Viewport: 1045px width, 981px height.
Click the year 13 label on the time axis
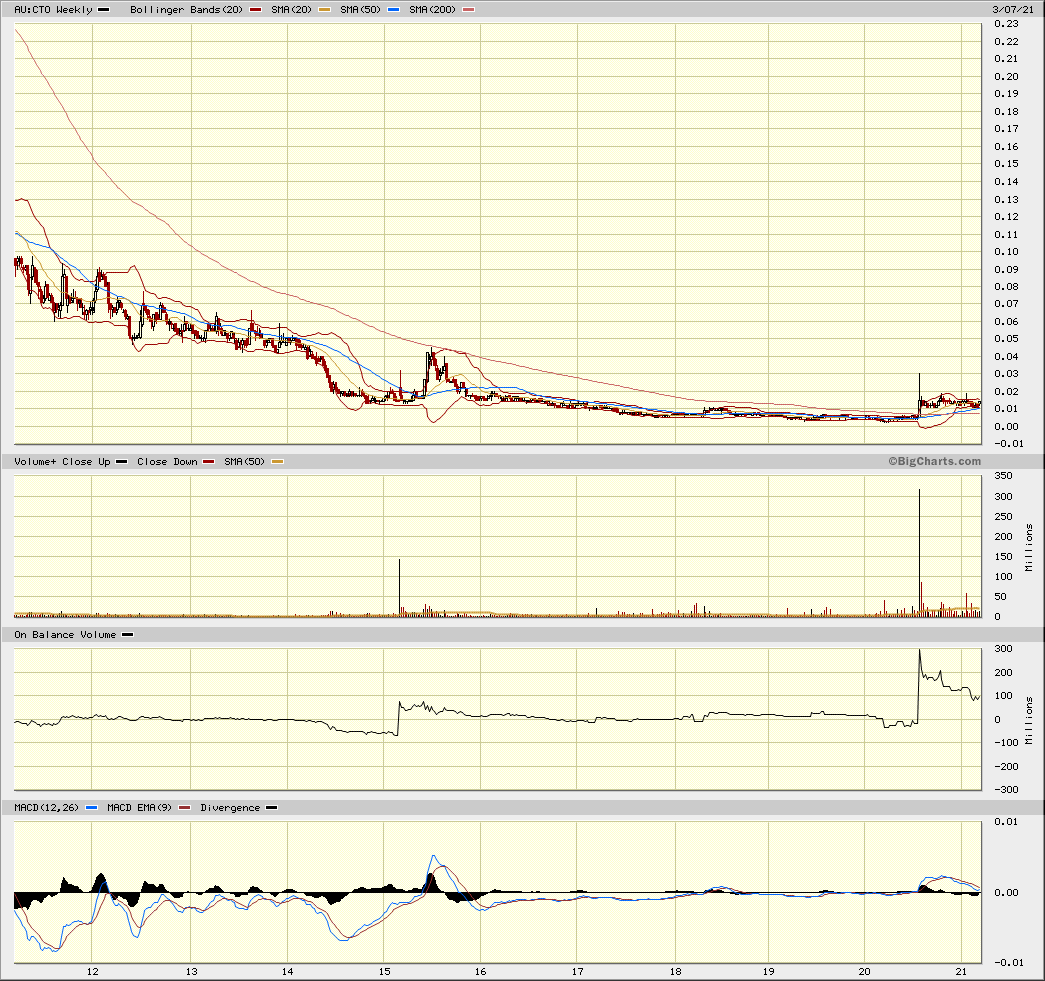coord(191,972)
